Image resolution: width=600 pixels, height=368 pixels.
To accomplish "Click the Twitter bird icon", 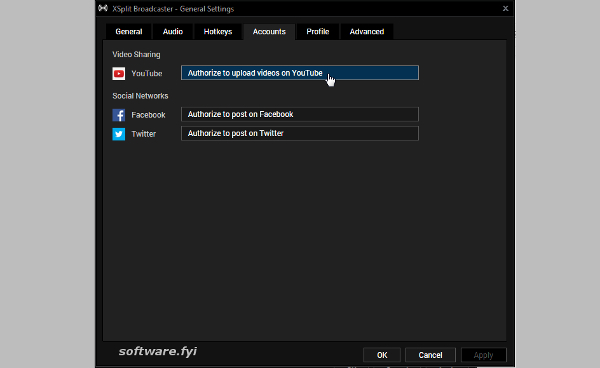I will [x=119, y=134].
